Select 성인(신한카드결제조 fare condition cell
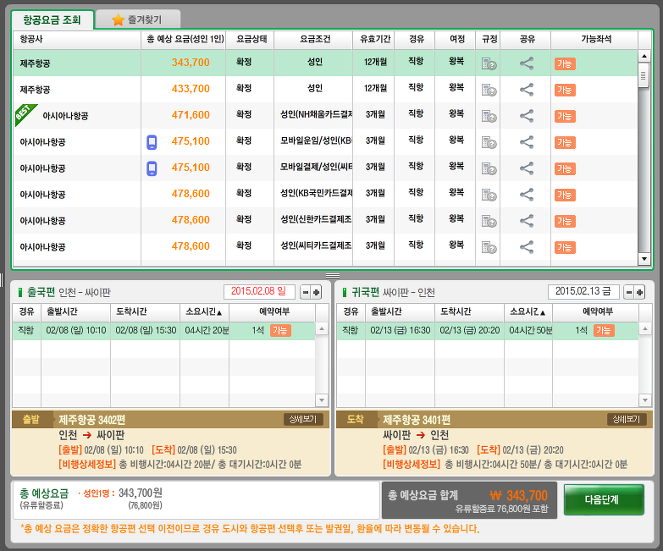663x551 pixels. (315, 220)
